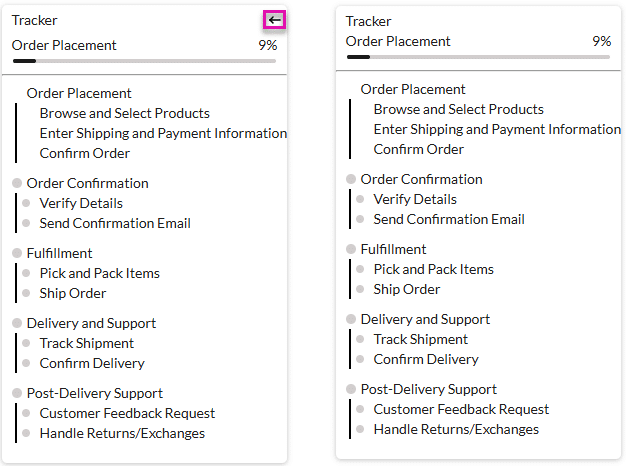Click the dot beside Ship Order in left tracker
This screenshot has height=466, width=626.
click(x=26, y=293)
